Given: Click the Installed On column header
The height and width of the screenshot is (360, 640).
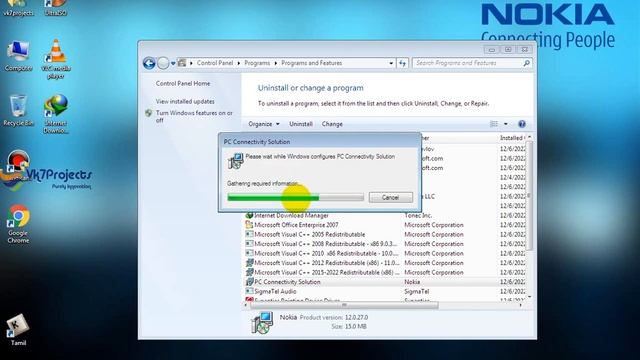Looking at the screenshot, I should click(512, 138).
